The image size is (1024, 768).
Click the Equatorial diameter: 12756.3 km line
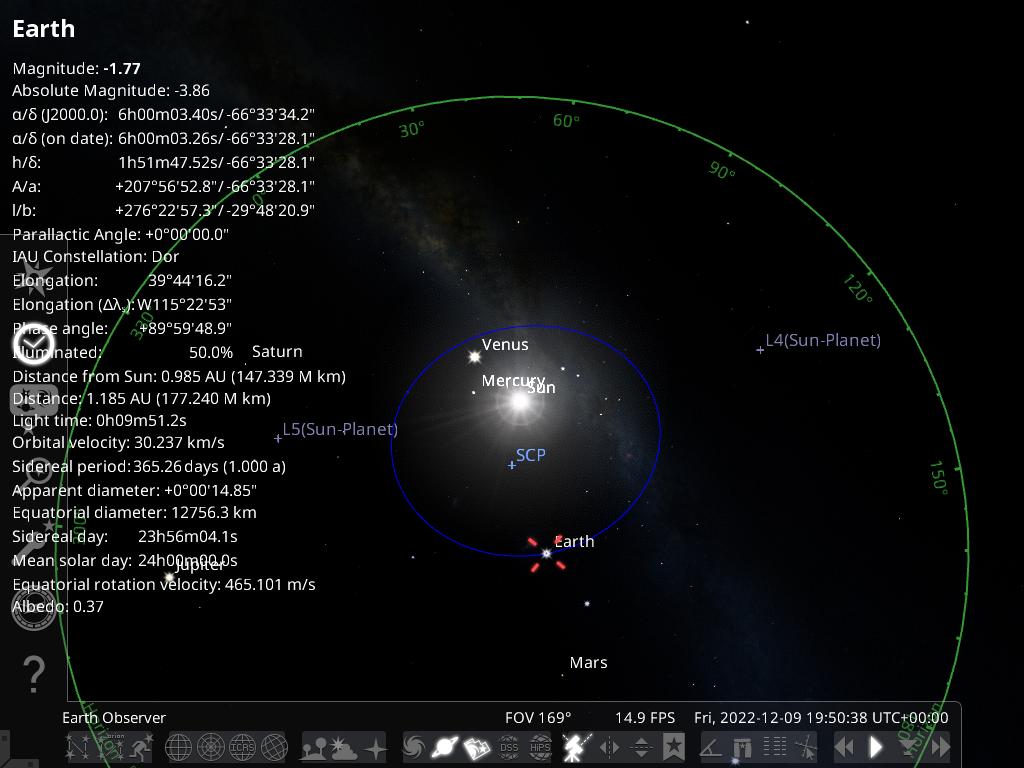pos(135,513)
